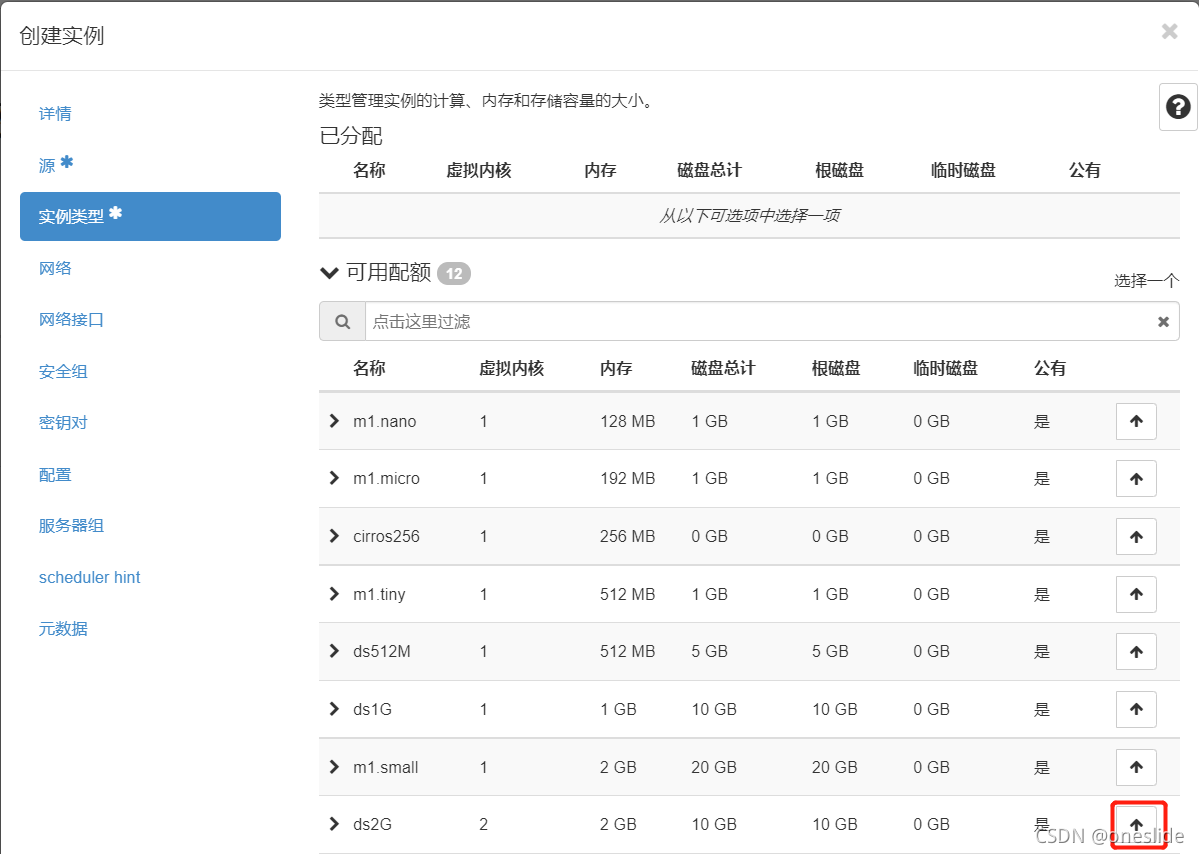Sort available list by 根磁盘 column
1199x854 pixels.
pos(836,369)
